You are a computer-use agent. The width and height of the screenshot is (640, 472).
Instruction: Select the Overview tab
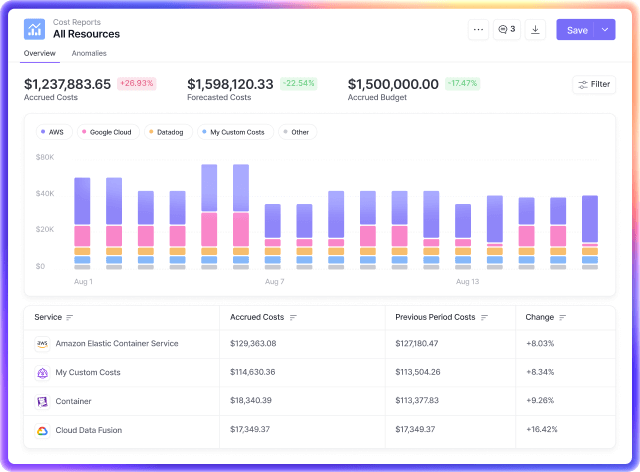pyautogui.click(x=40, y=53)
